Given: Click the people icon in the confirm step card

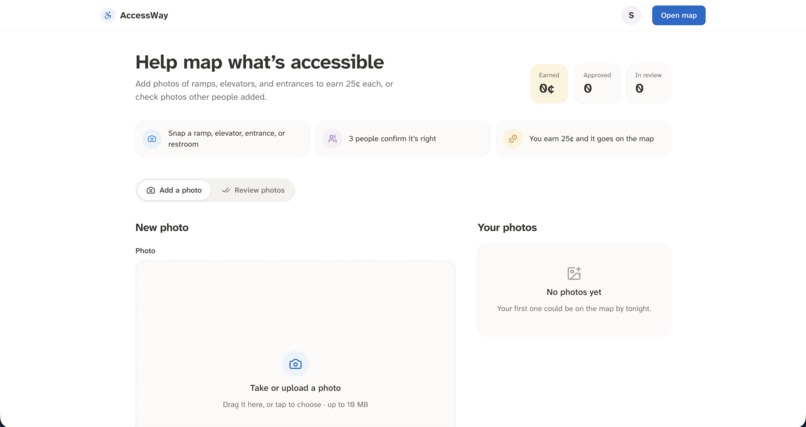Looking at the screenshot, I should tap(333, 139).
